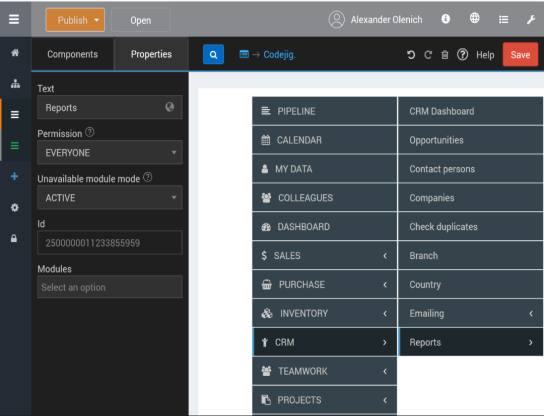Open the Publish button dropdown arrow
544x416 pixels.
[97, 20]
